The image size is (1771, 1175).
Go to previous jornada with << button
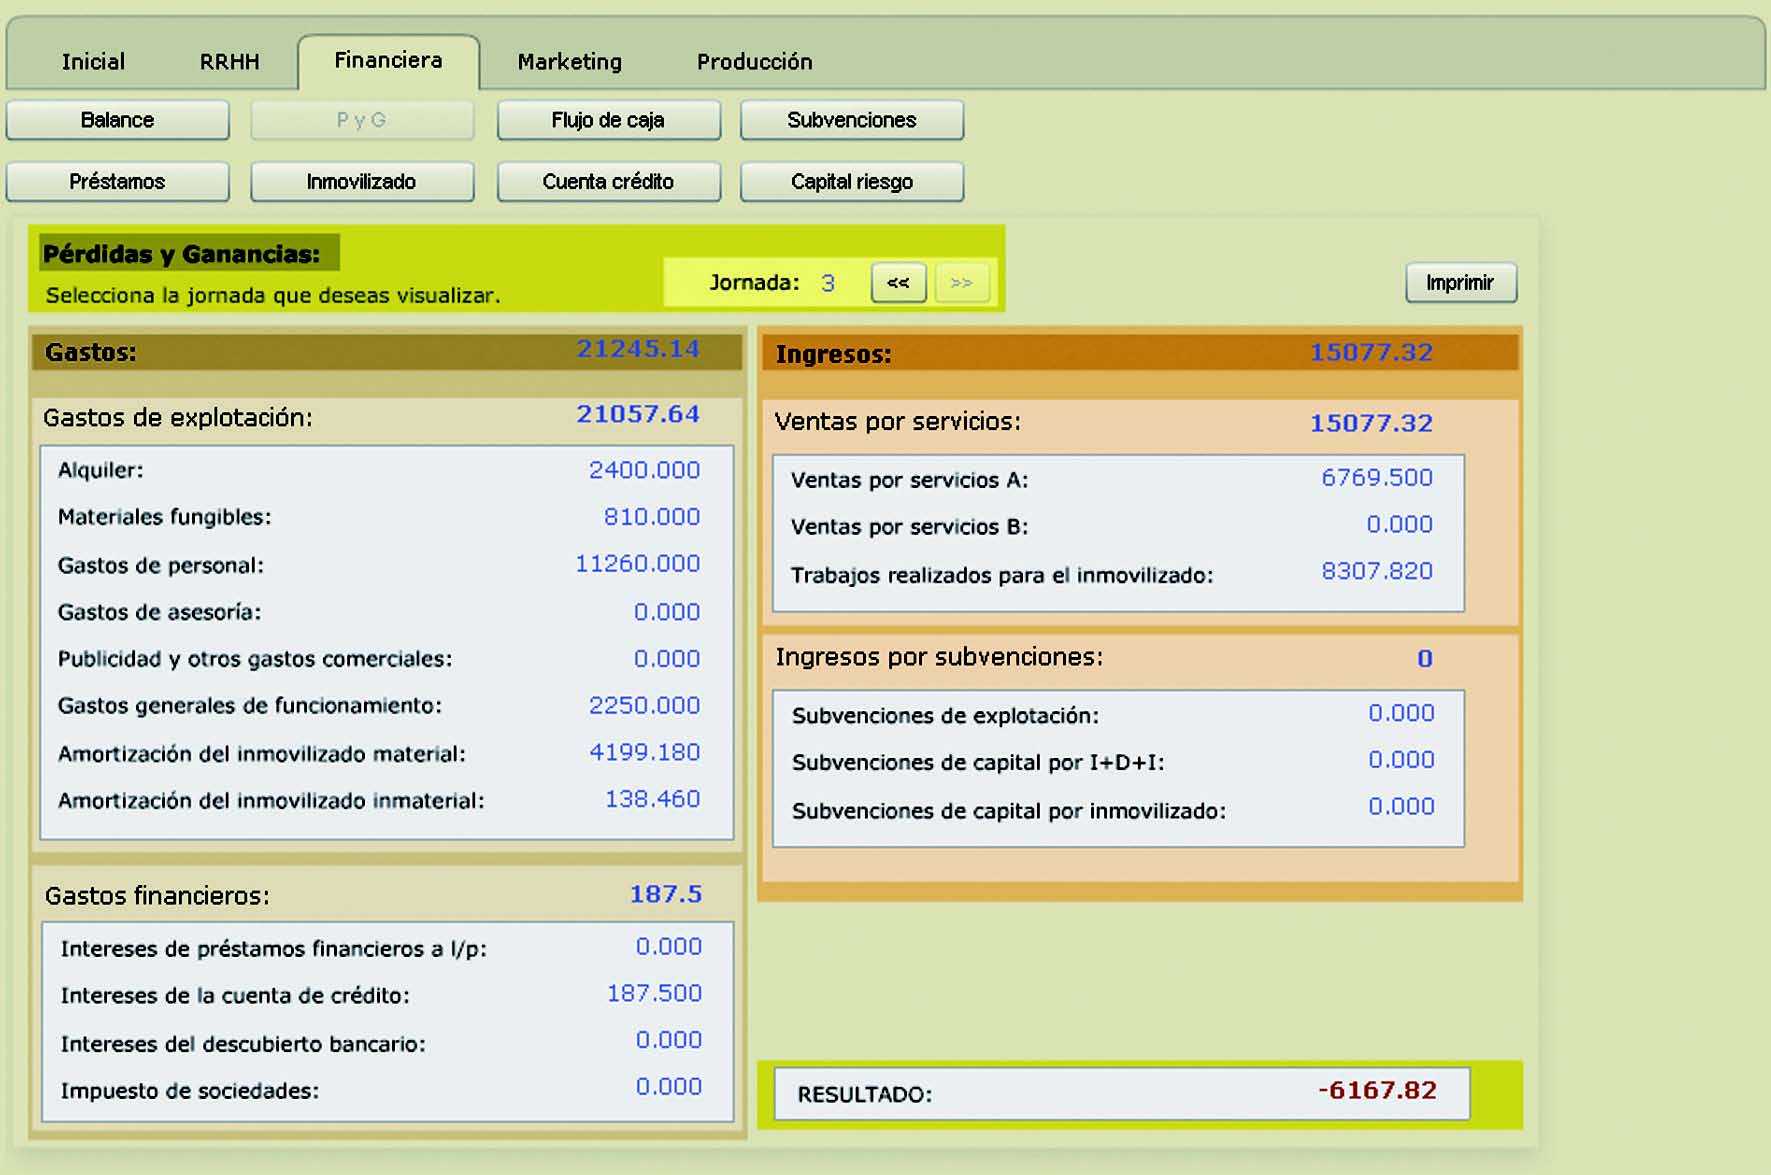pyautogui.click(x=898, y=283)
